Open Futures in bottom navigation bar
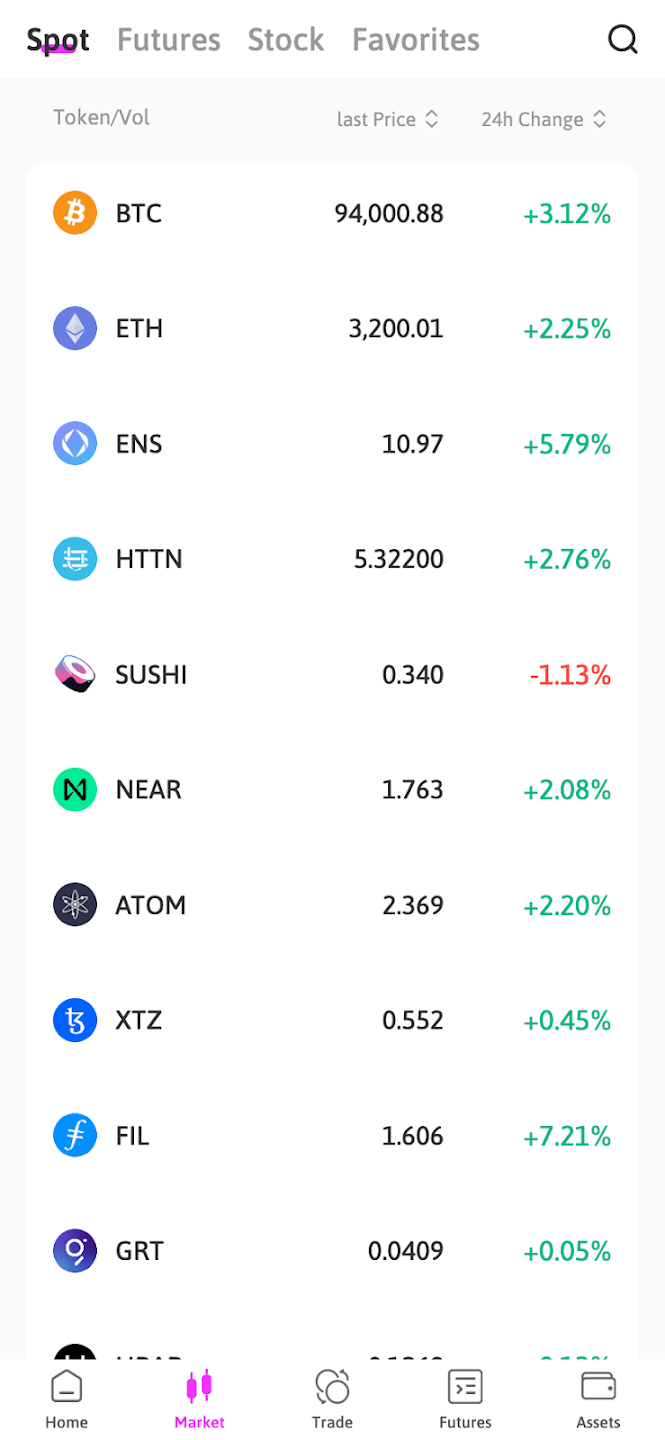665x1440 pixels. click(x=465, y=1399)
